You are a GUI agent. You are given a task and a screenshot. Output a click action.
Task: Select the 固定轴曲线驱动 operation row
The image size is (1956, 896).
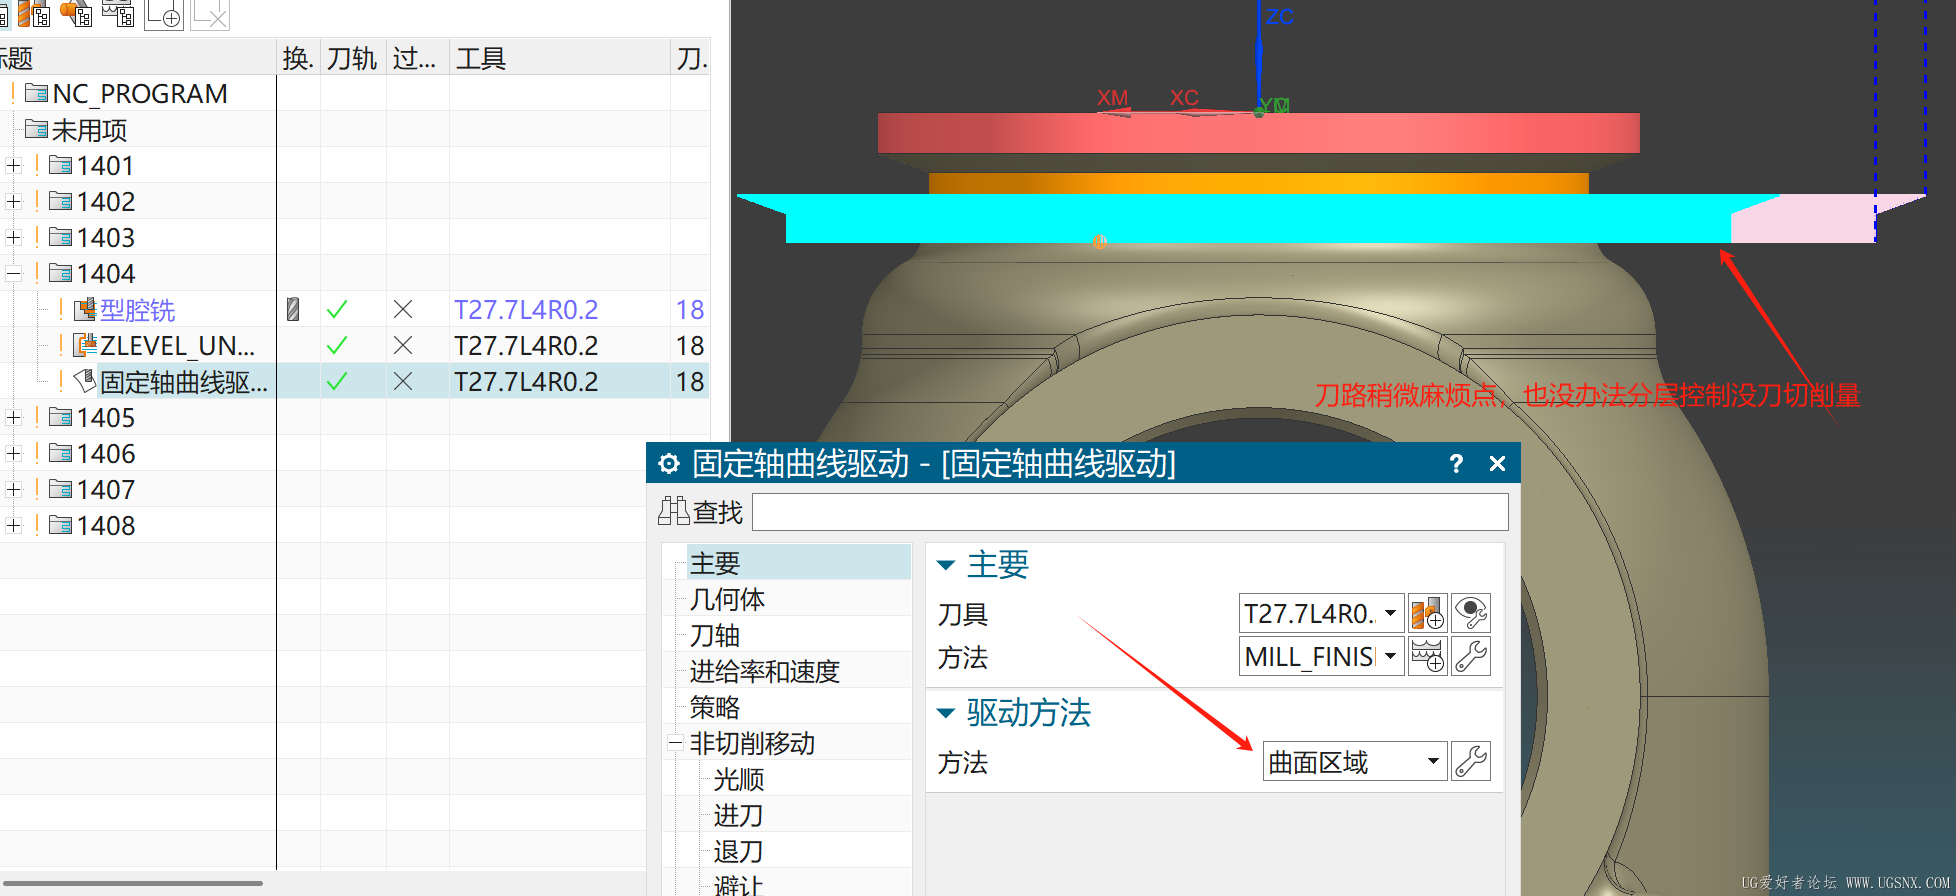click(x=355, y=381)
